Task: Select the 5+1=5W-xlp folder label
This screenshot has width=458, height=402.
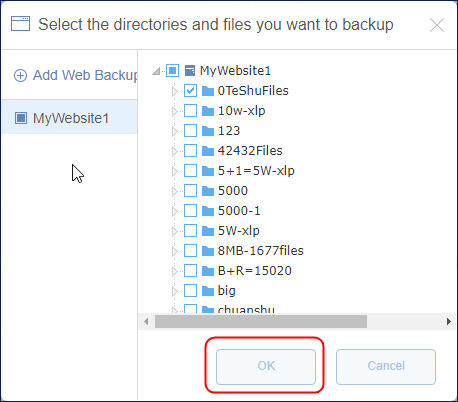Action: pos(256,171)
